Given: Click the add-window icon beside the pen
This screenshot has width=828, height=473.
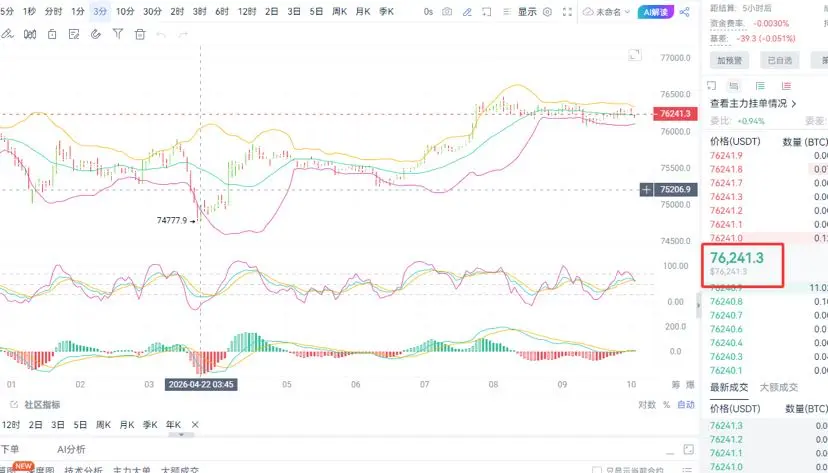Looking at the screenshot, I should point(486,12).
